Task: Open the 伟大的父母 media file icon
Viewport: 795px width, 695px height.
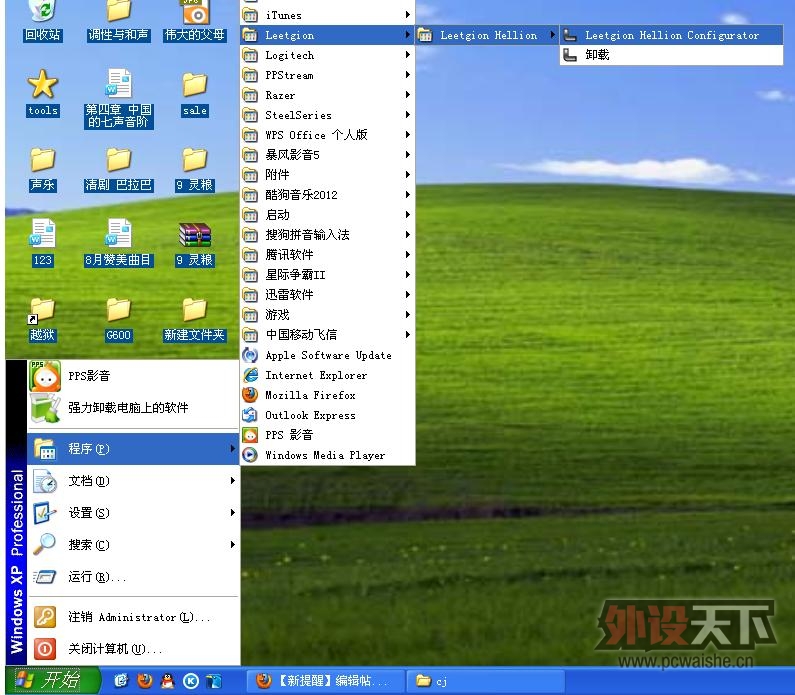Action: point(195,20)
